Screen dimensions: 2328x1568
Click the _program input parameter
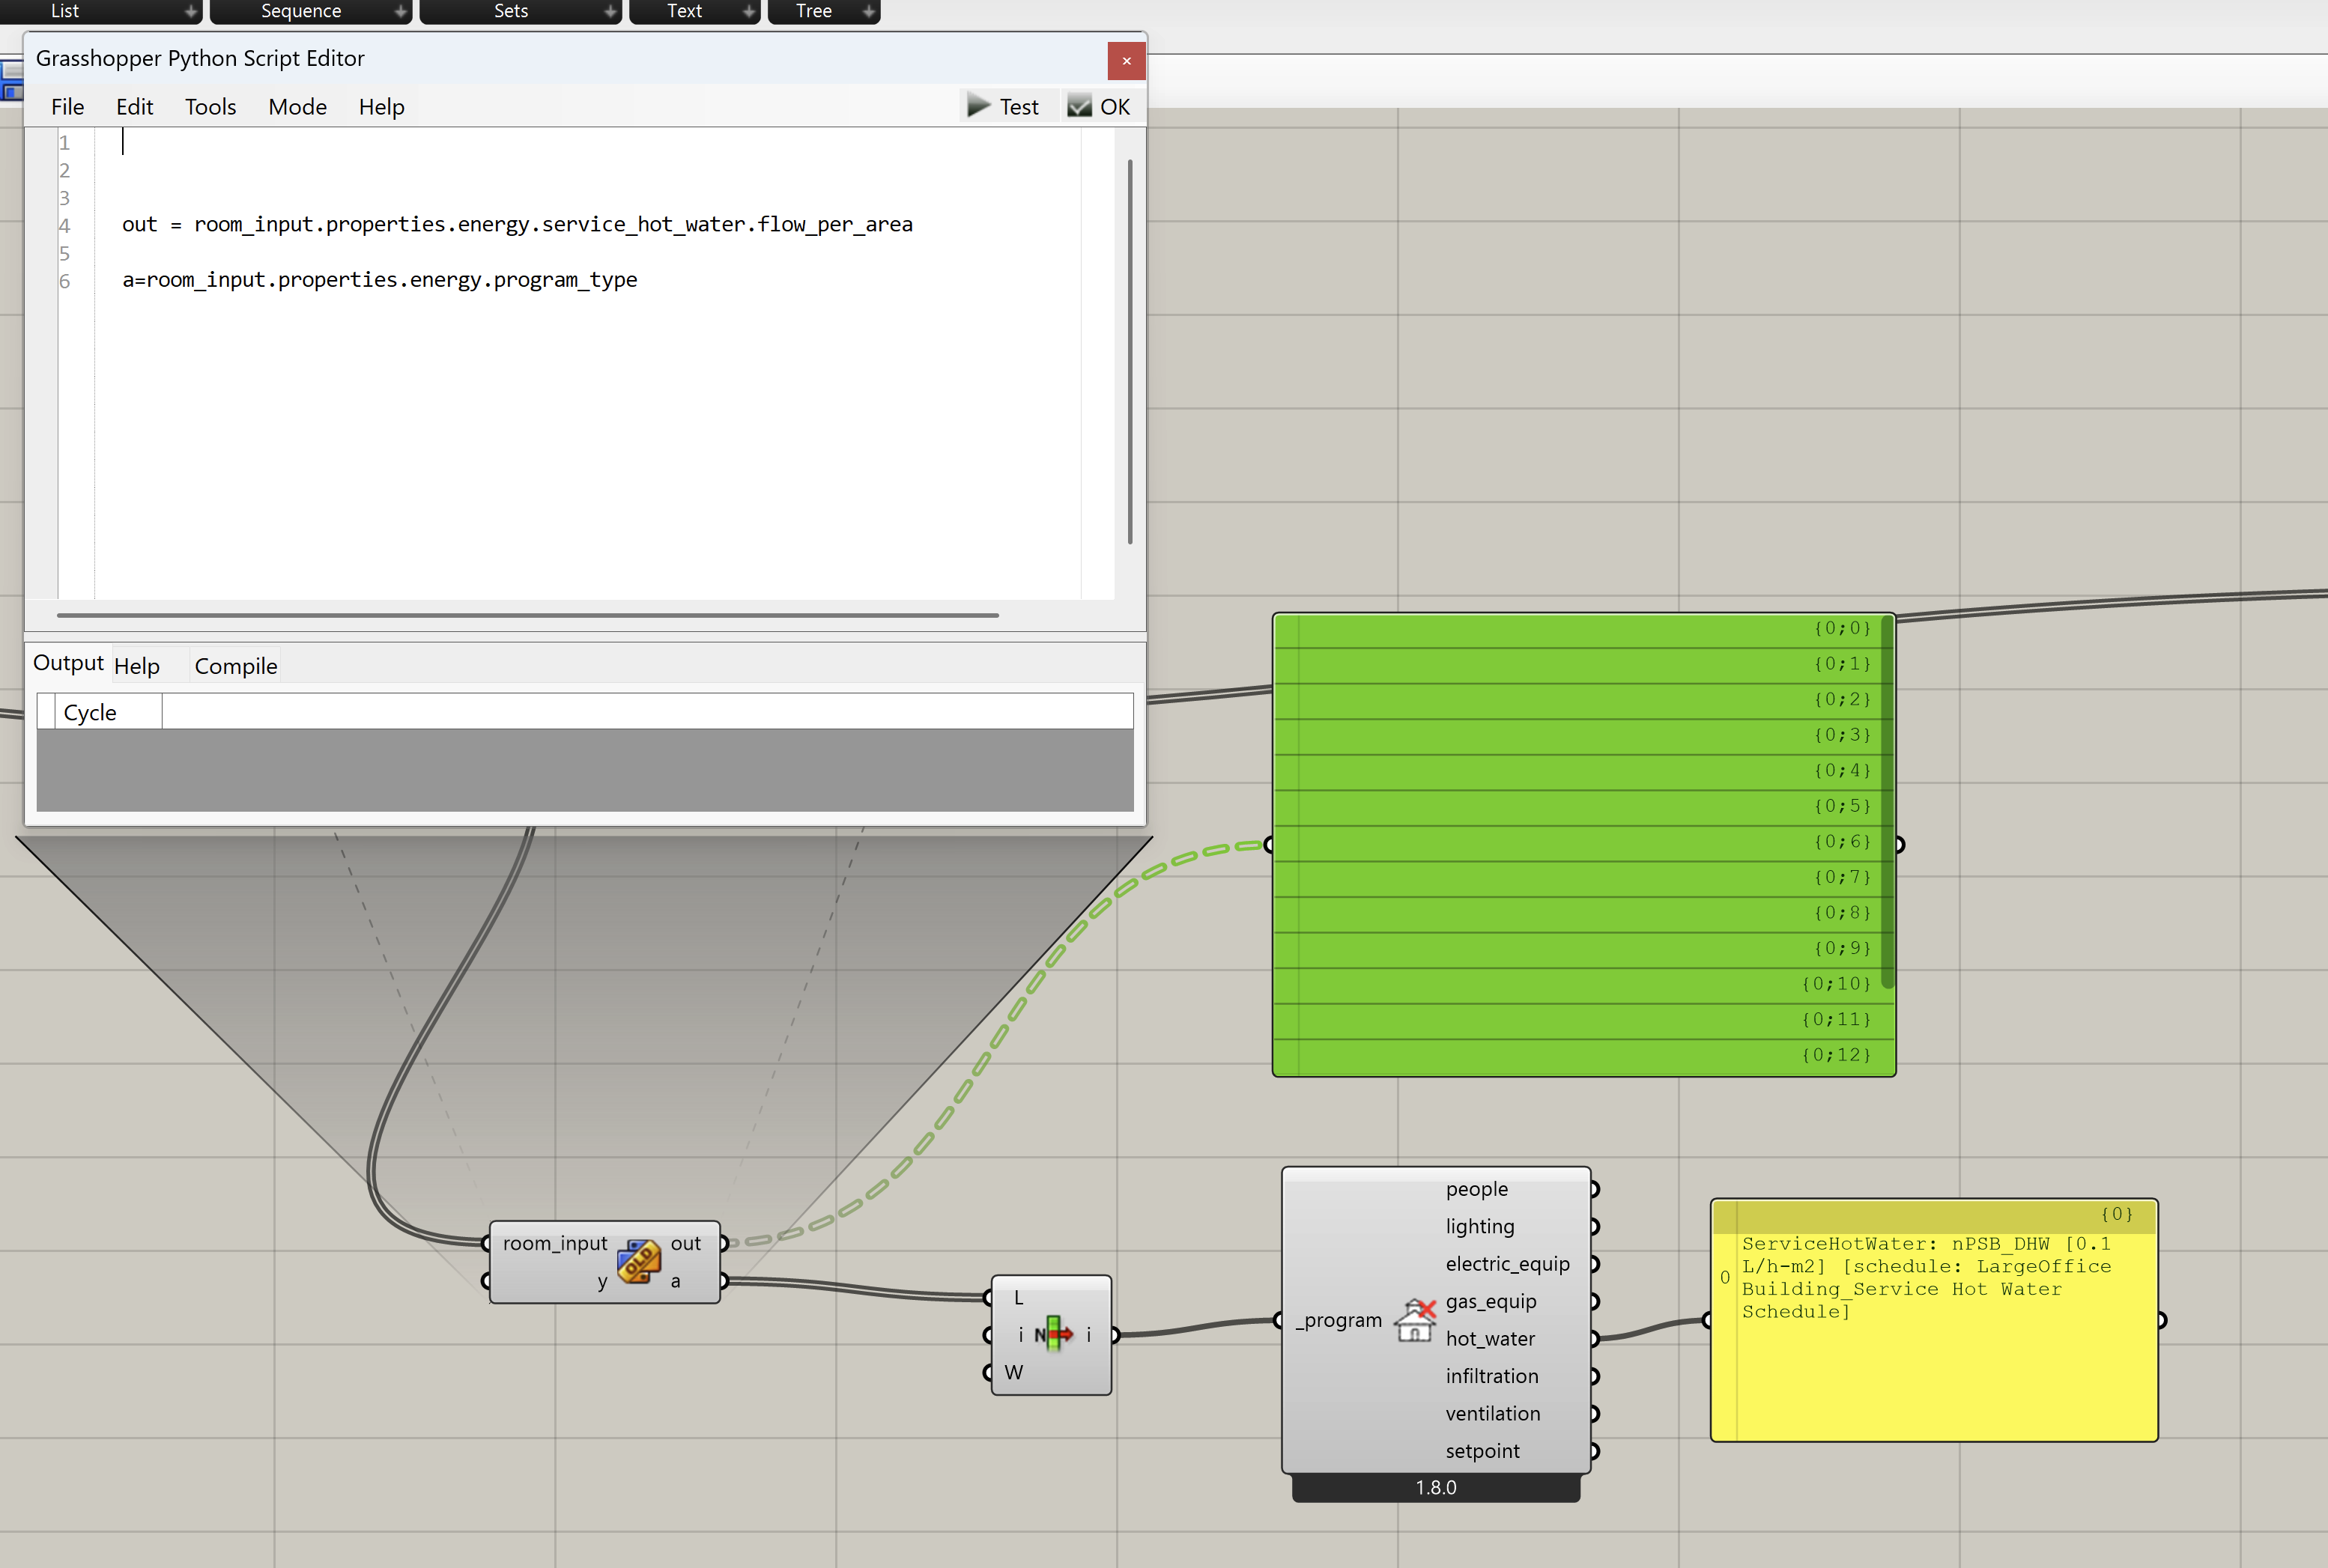pos(1338,1320)
